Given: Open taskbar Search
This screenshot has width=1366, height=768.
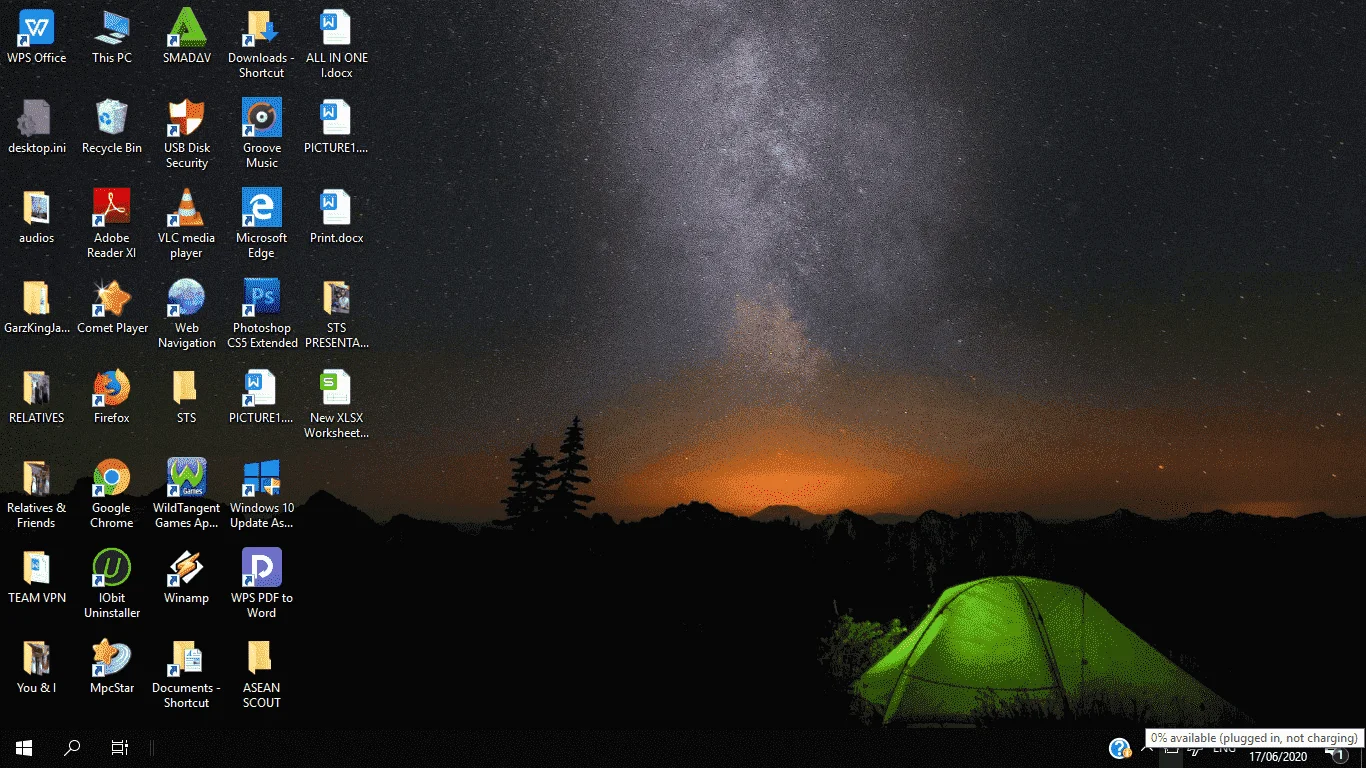Looking at the screenshot, I should click(72, 748).
